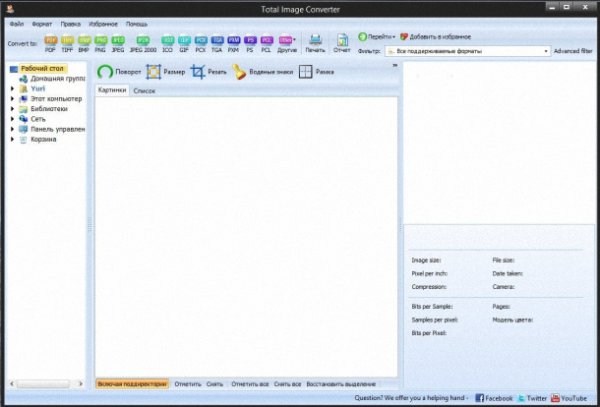Viewport: 600px width, 407px height.
Task: Expand the Yuri folder node
Action: point(12,89)
